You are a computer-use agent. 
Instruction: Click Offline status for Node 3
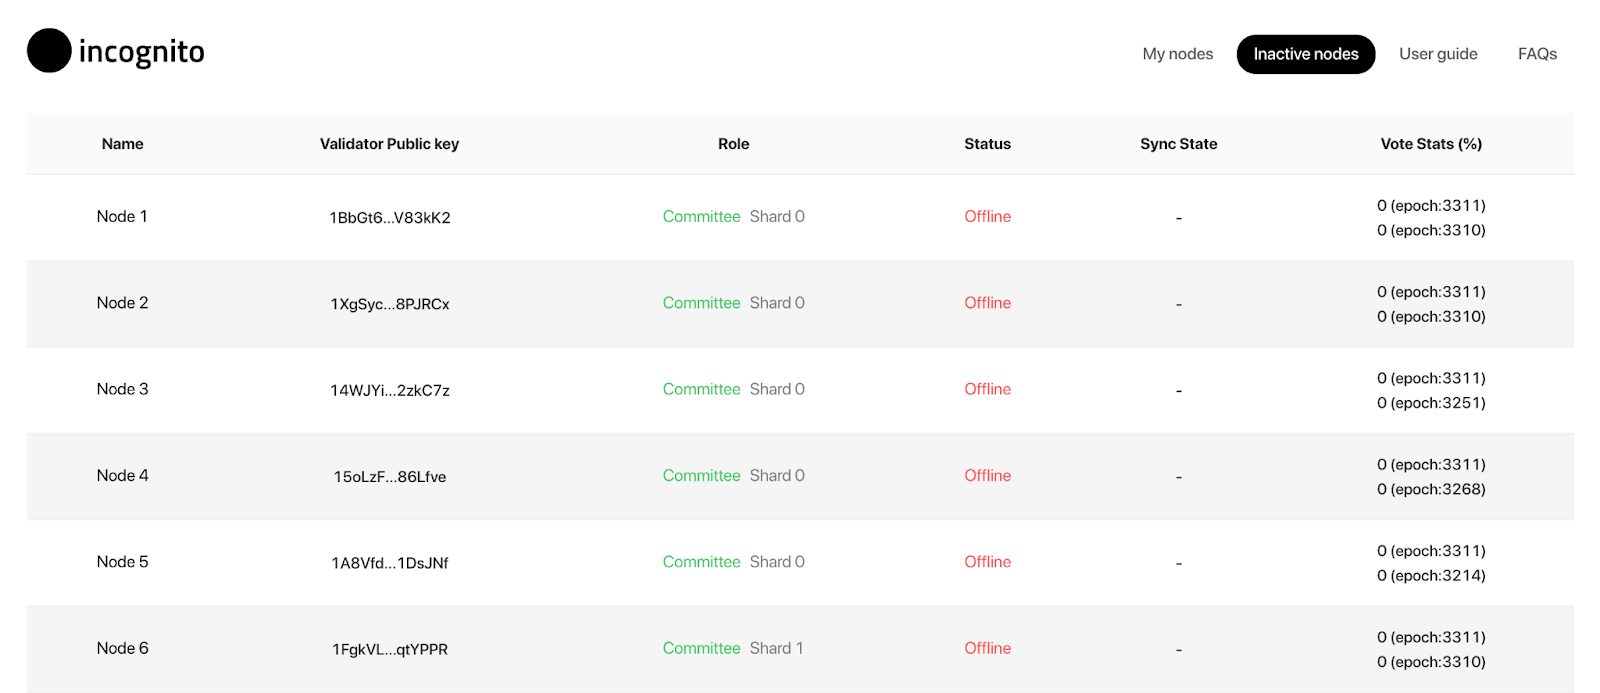[987, 389]
